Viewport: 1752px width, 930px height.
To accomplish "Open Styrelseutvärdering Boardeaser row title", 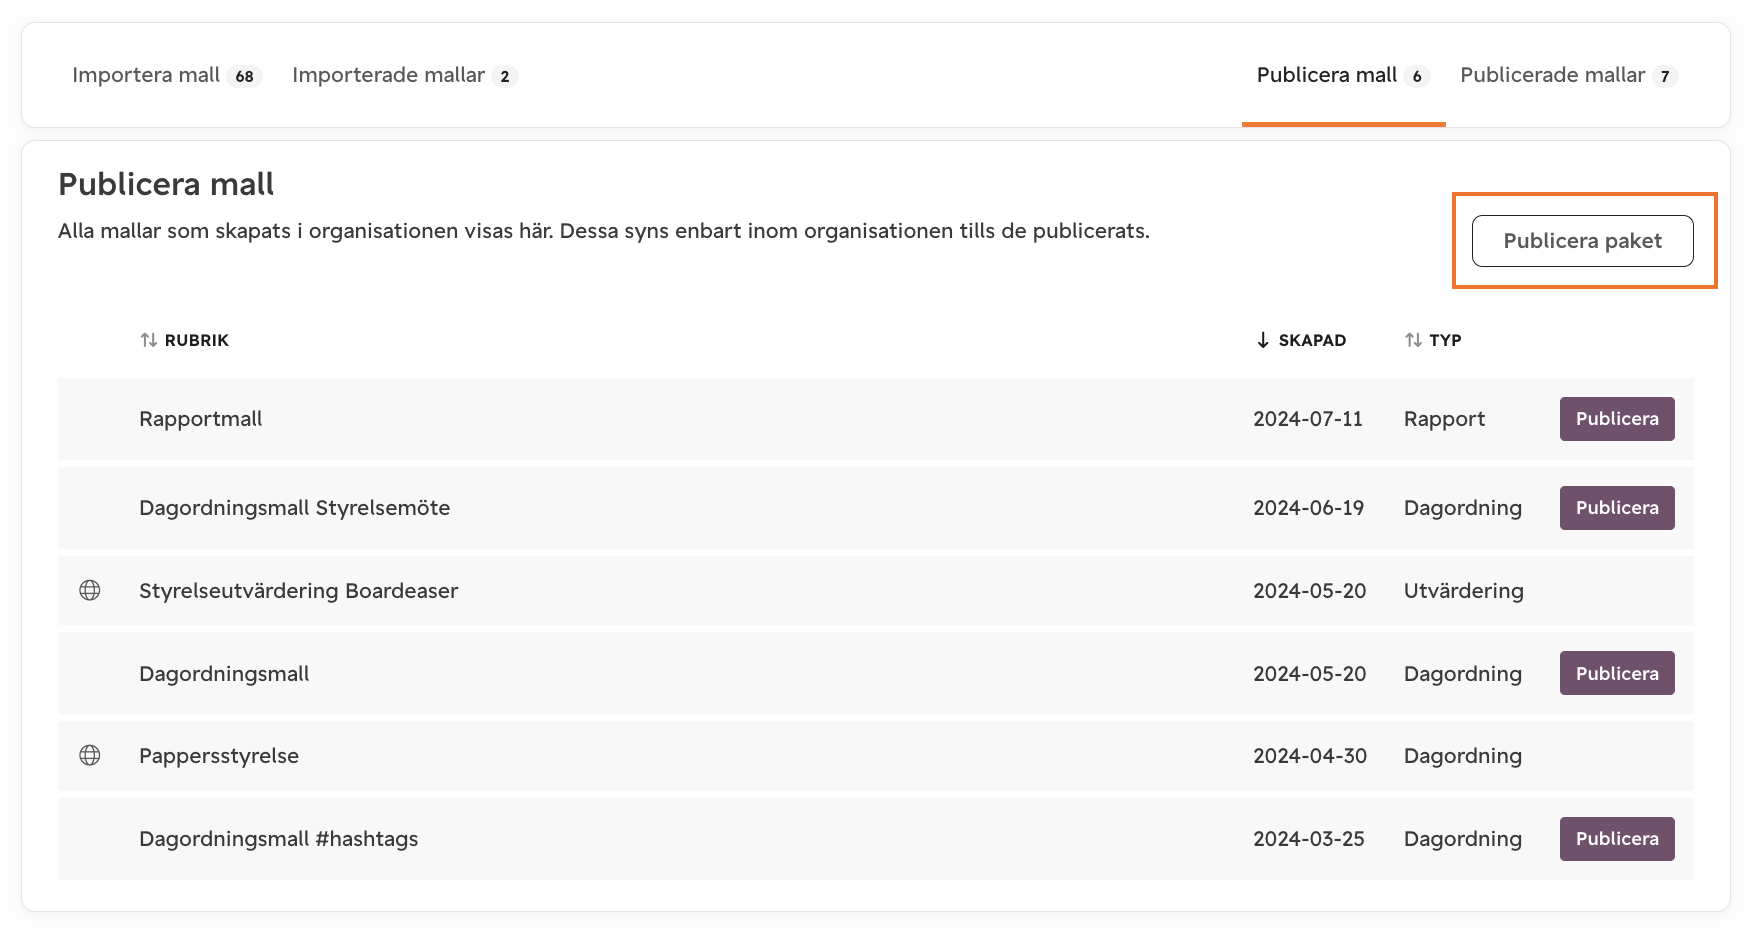I will (x=299, y=591).
